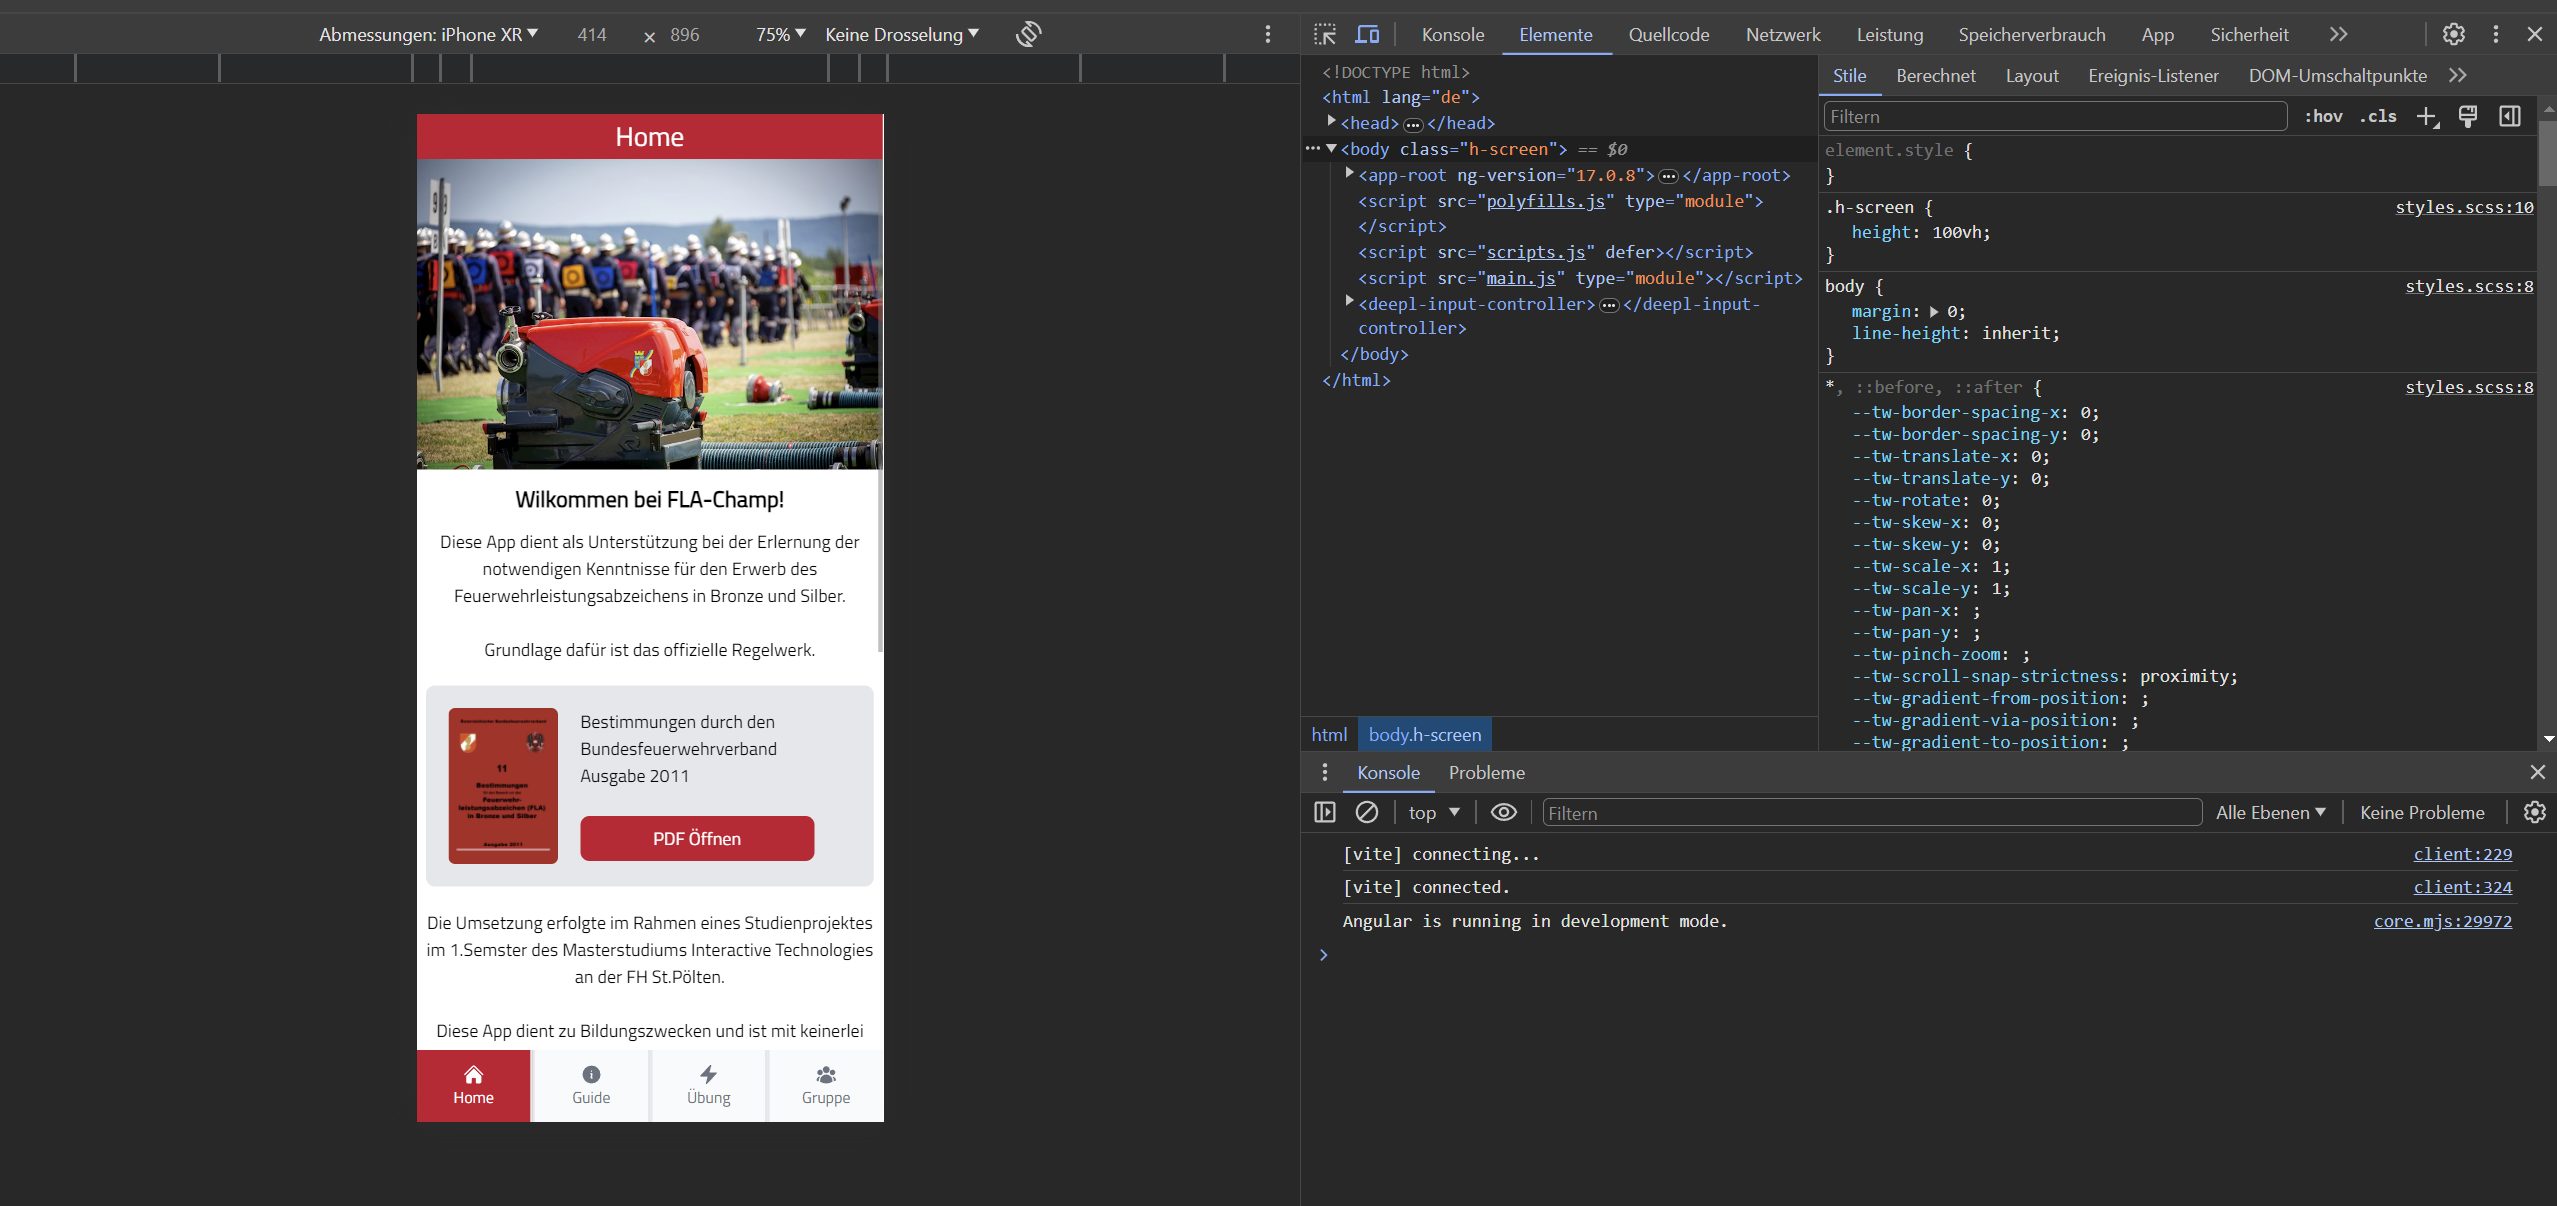The height and width of the screenshot is (1206, 2557).
Task: Toggle computed styles sidebar icon
Action: [x=2510, y=116]
